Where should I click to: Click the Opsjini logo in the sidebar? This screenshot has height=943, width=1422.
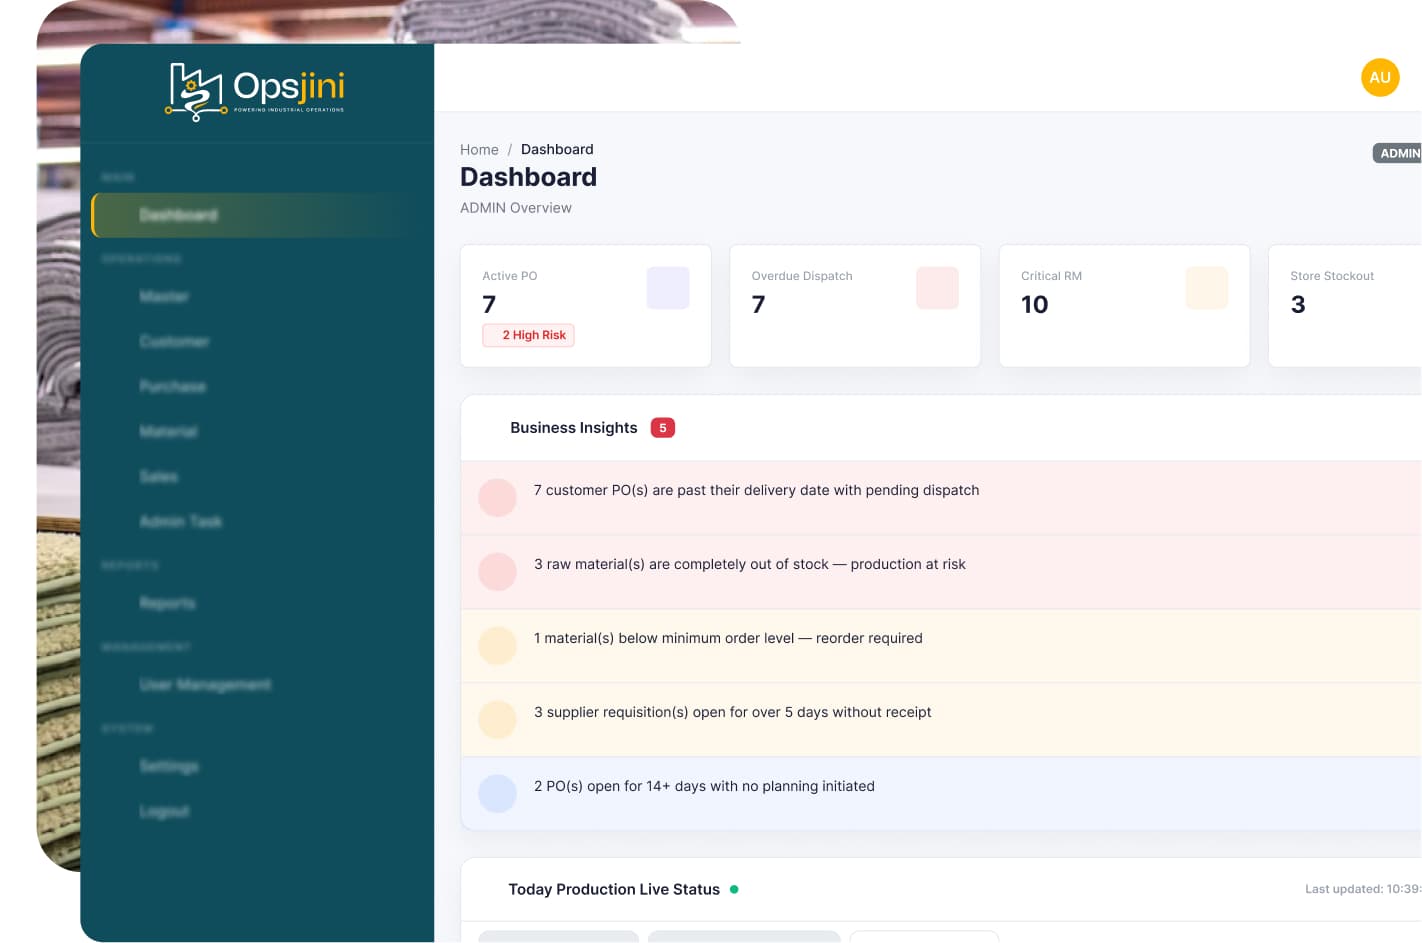coord(255,91)
